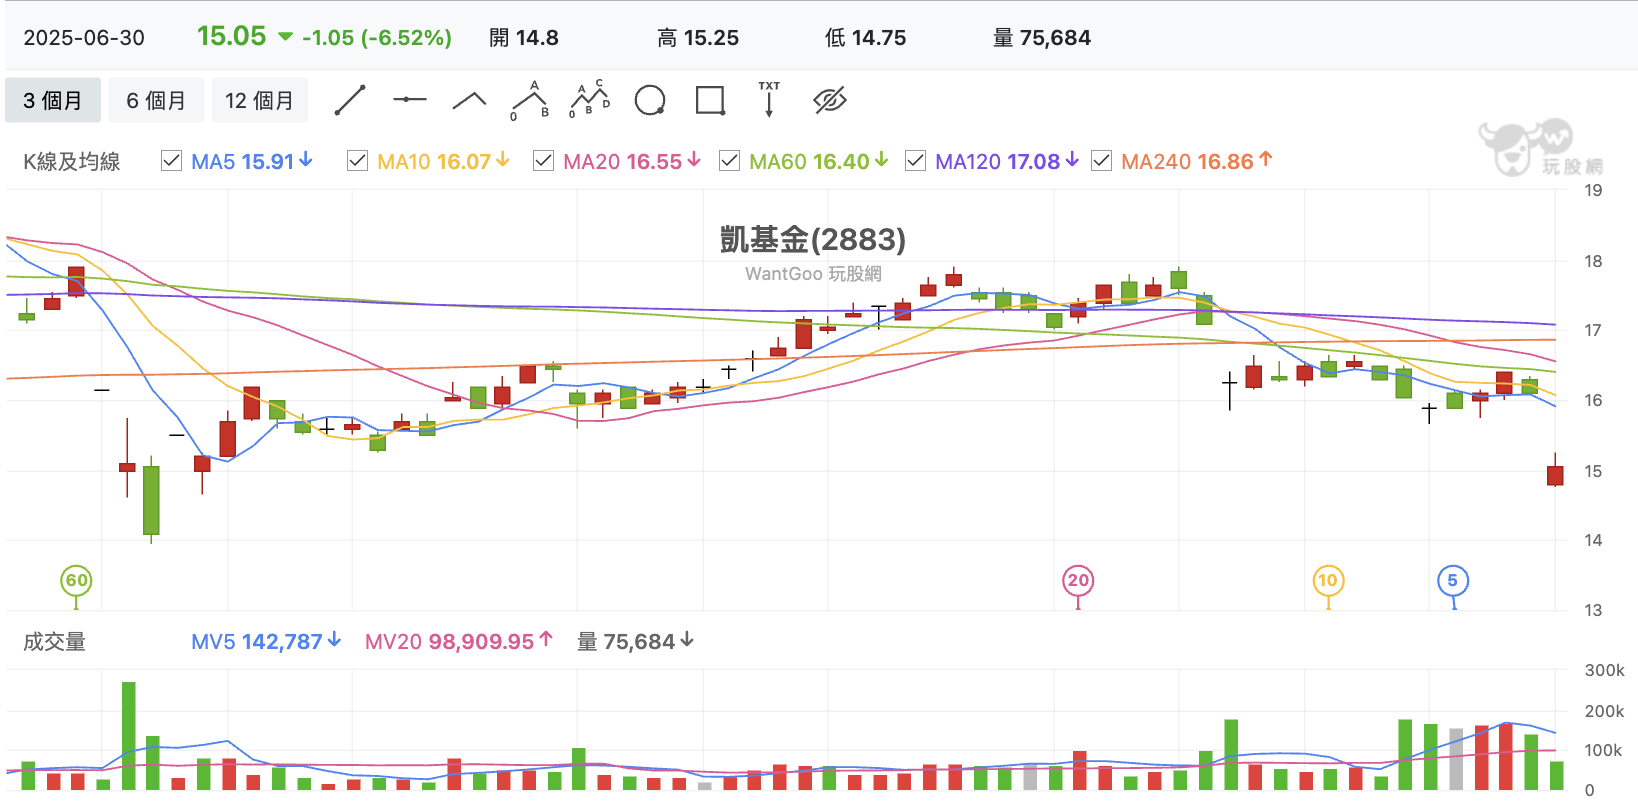
Task: Select the angle line drawing tool
Action: tap(469, 100)
